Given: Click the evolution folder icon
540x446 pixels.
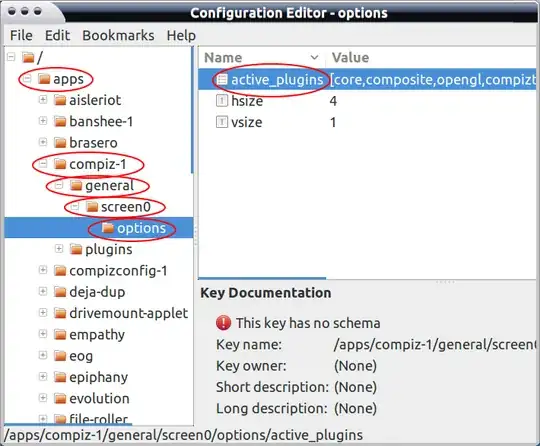Looking at the screenshot, I should coord(60,398).
